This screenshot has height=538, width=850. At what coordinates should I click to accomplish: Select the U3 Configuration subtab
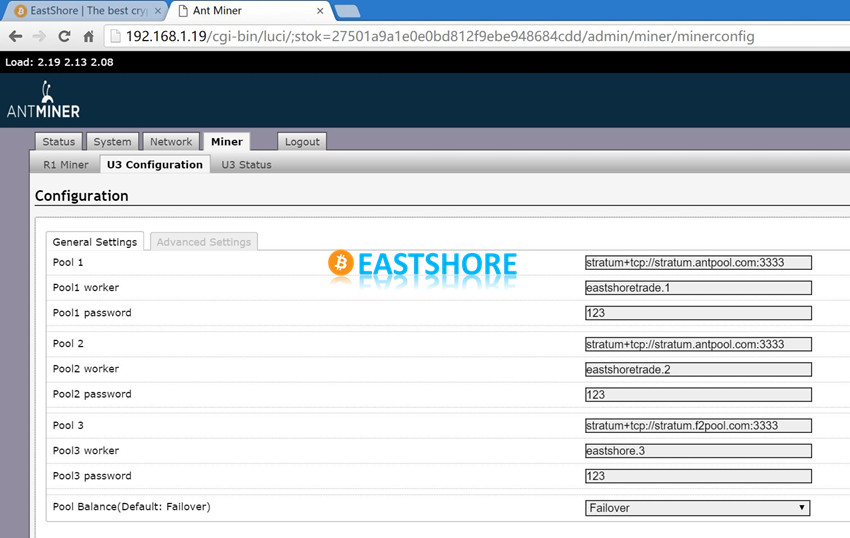pos(155,164)
